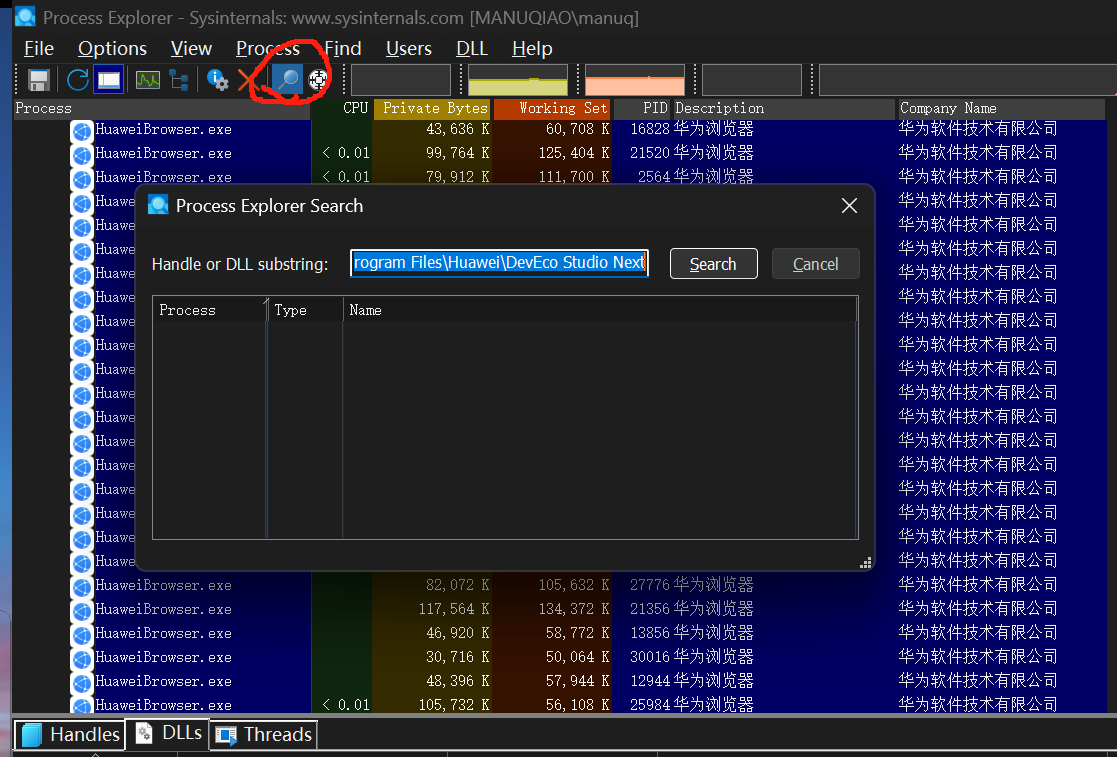Open process Properties with the info-gear icon
1117x757 pixels.
217,80
